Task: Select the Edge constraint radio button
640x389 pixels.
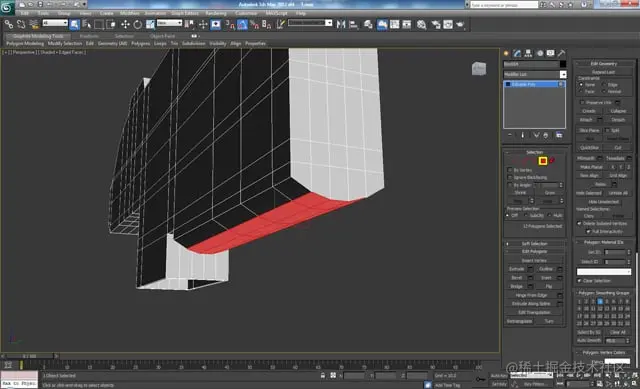Action: tap(604, 84)
